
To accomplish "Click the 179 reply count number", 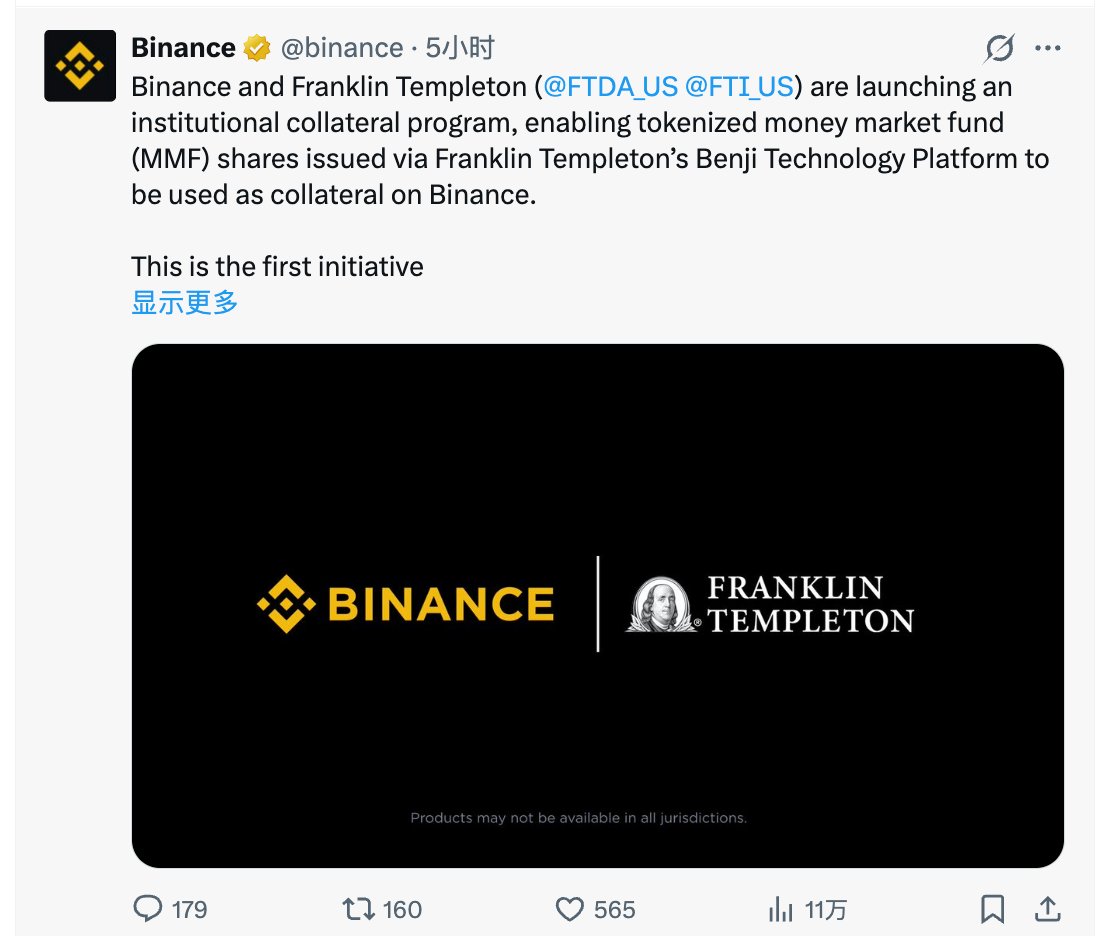I will click(x=189, y=909).
